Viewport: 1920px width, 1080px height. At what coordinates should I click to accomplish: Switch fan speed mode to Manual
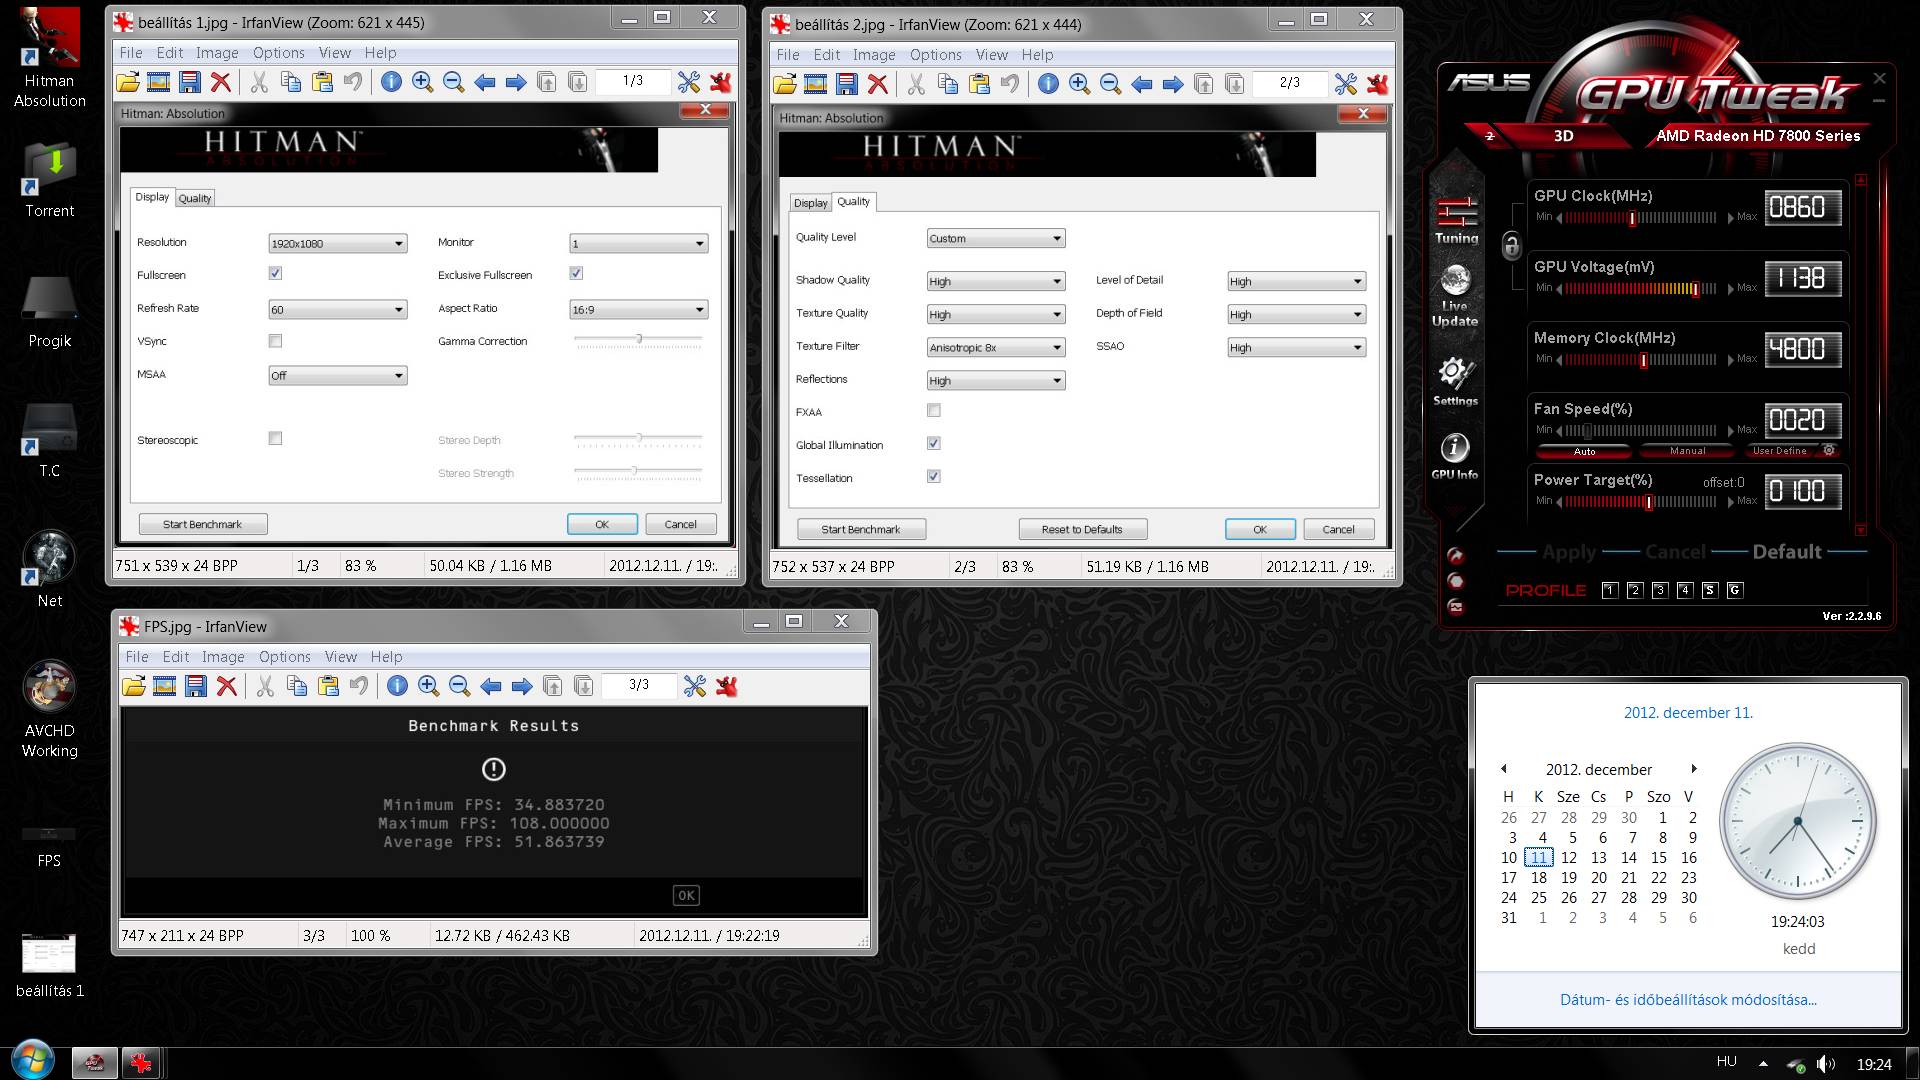click(x=1687, y=451)
